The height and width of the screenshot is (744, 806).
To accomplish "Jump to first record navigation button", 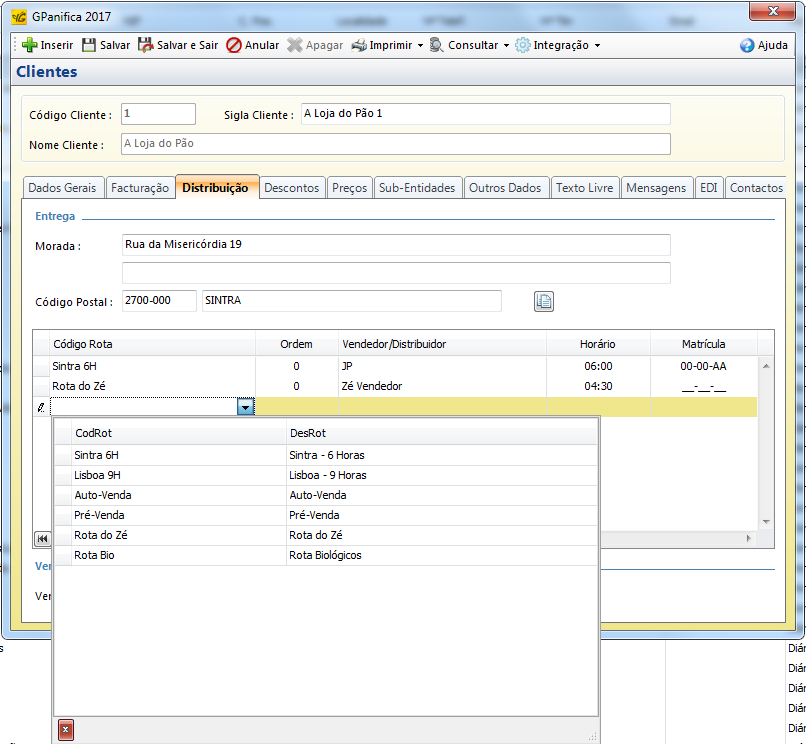I will tap(43, 538).
